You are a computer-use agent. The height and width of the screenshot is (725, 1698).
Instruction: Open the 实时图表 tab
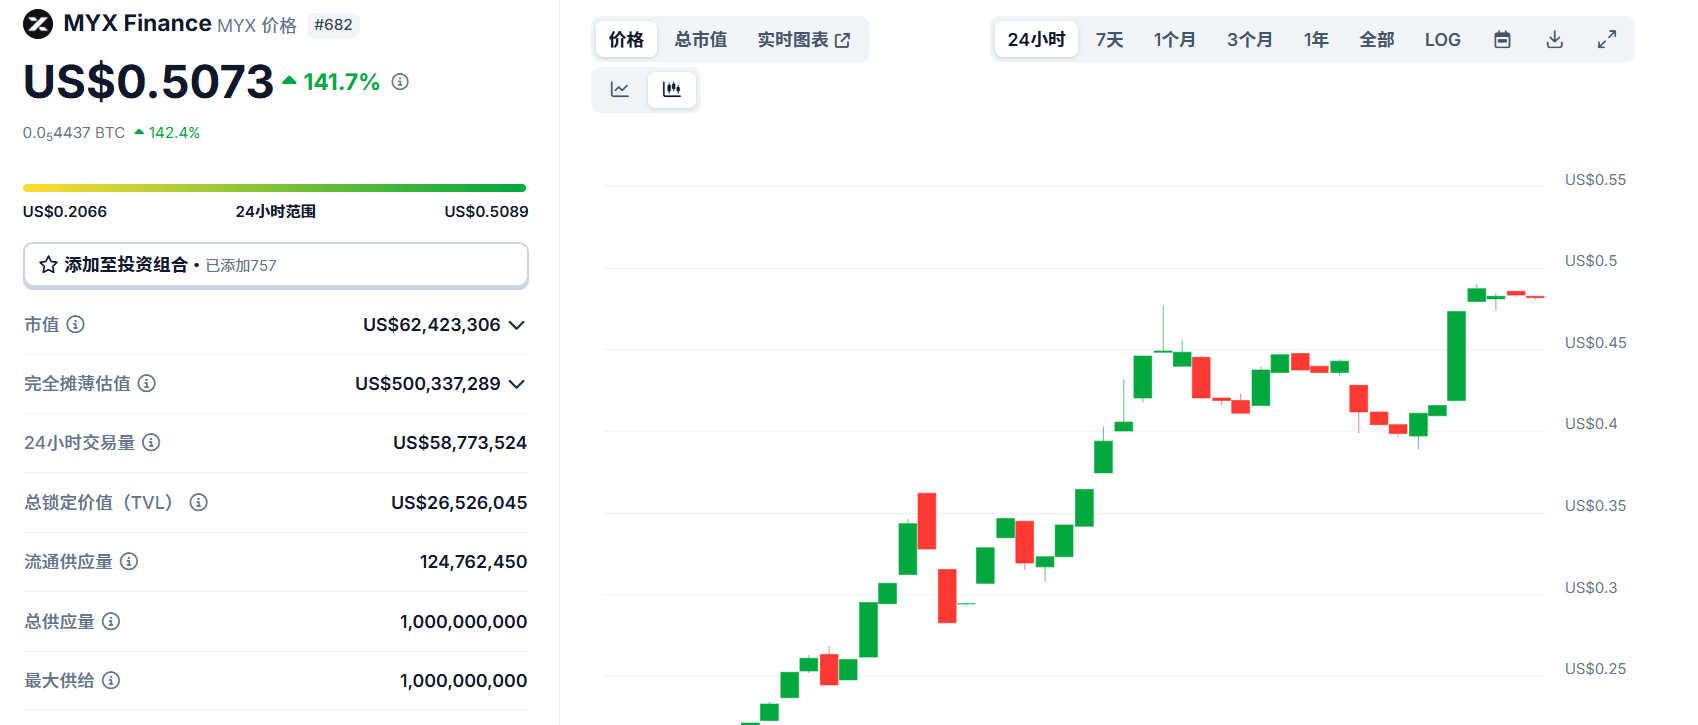click(803, 40)
